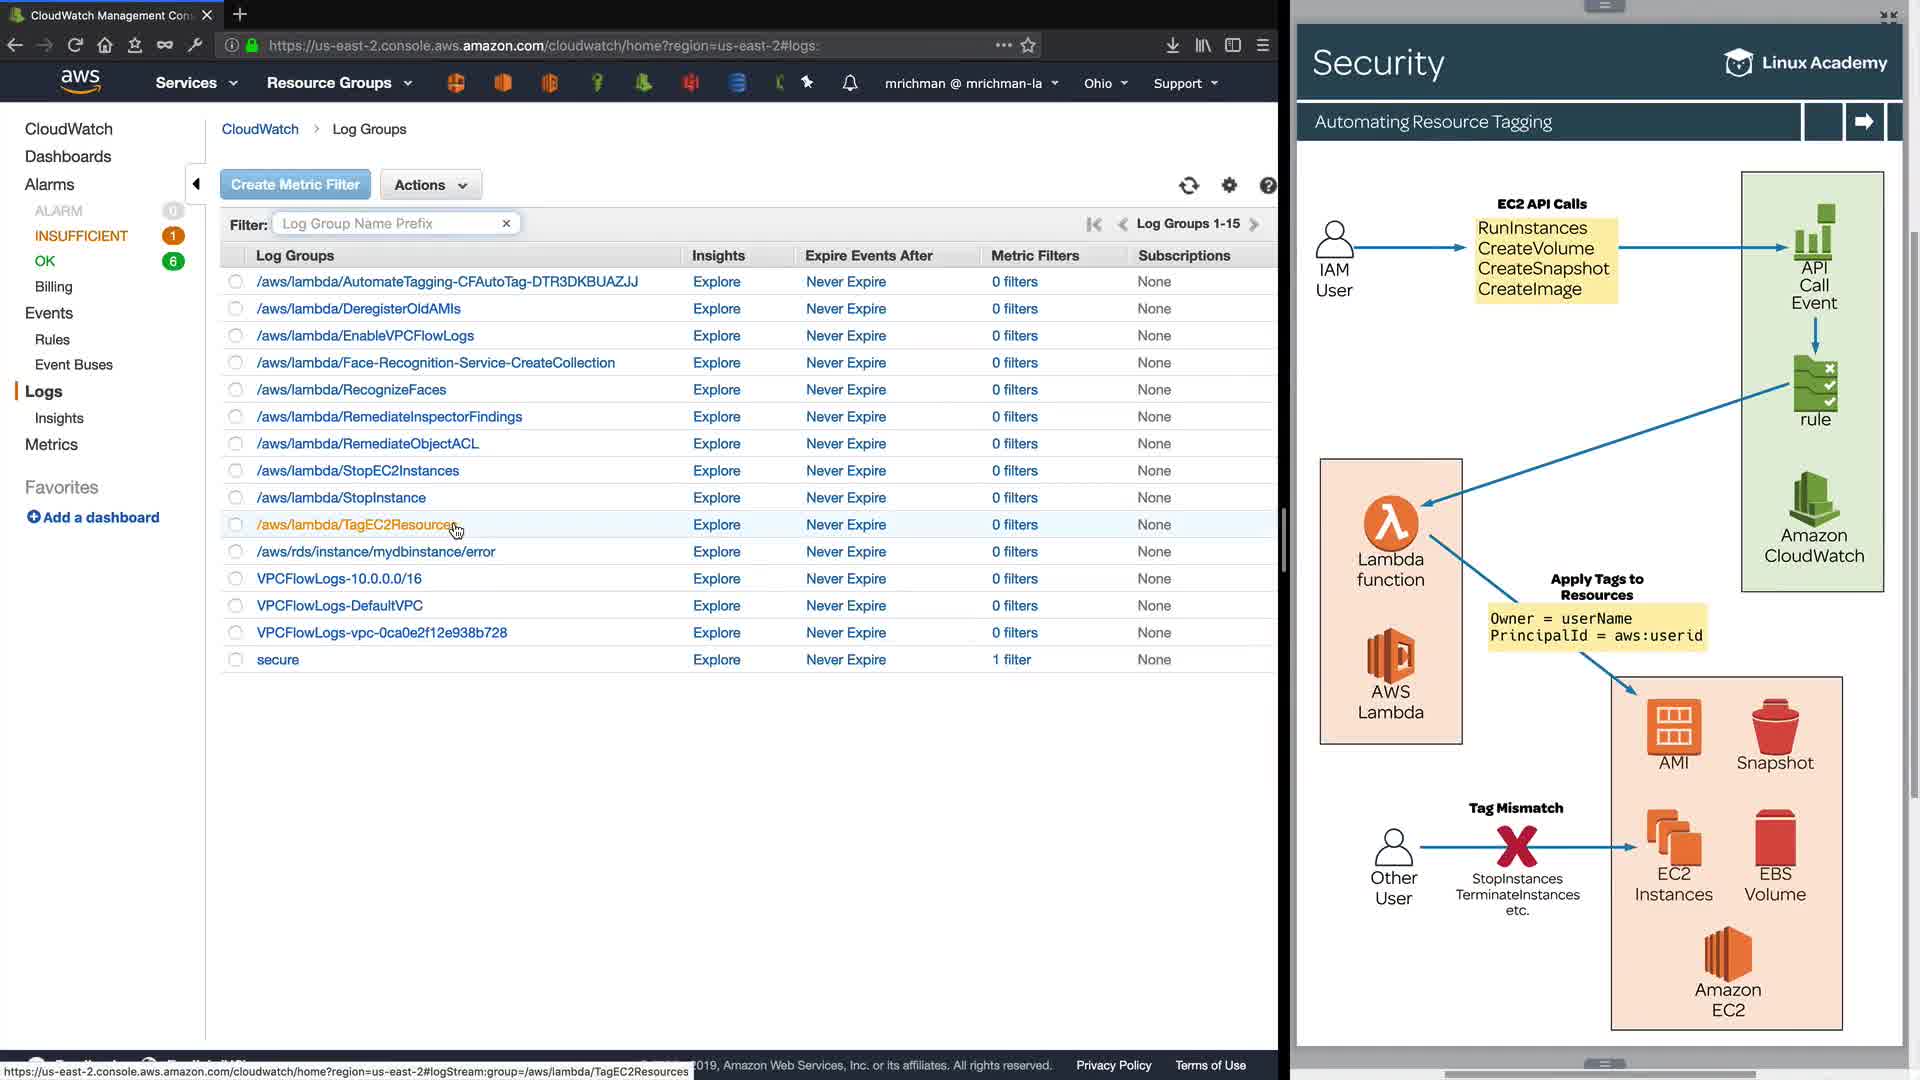Open the Ohio region dropdown
The height and width of the screenshot is (1080, 1920).
click(1105, 83)
